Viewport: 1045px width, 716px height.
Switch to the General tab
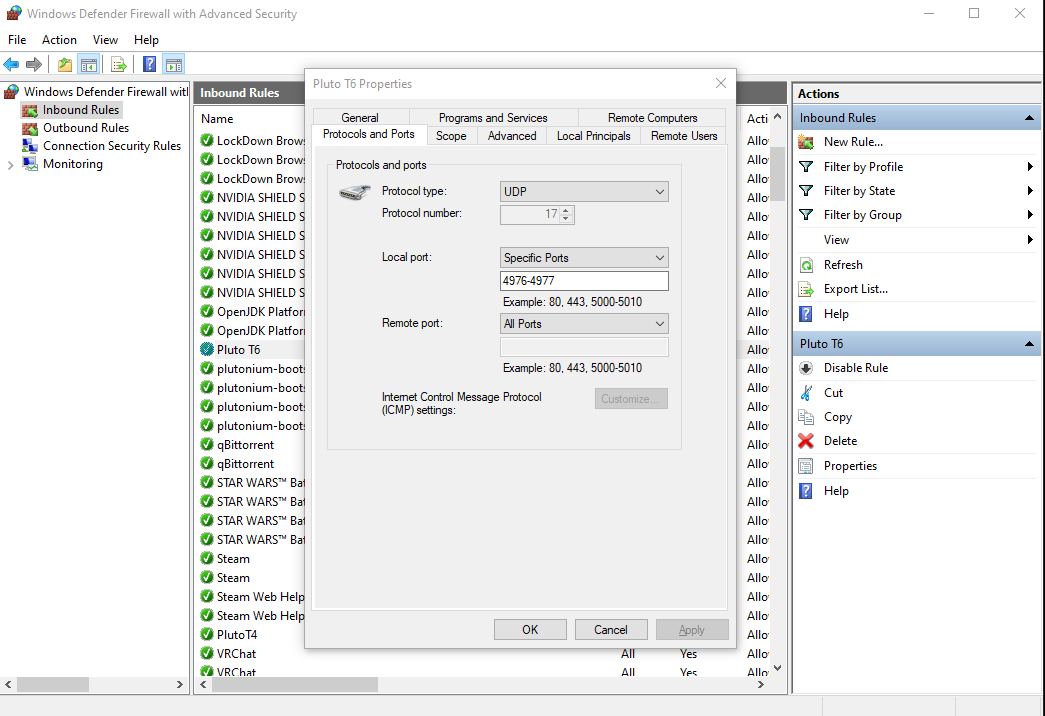pos(360,117)
